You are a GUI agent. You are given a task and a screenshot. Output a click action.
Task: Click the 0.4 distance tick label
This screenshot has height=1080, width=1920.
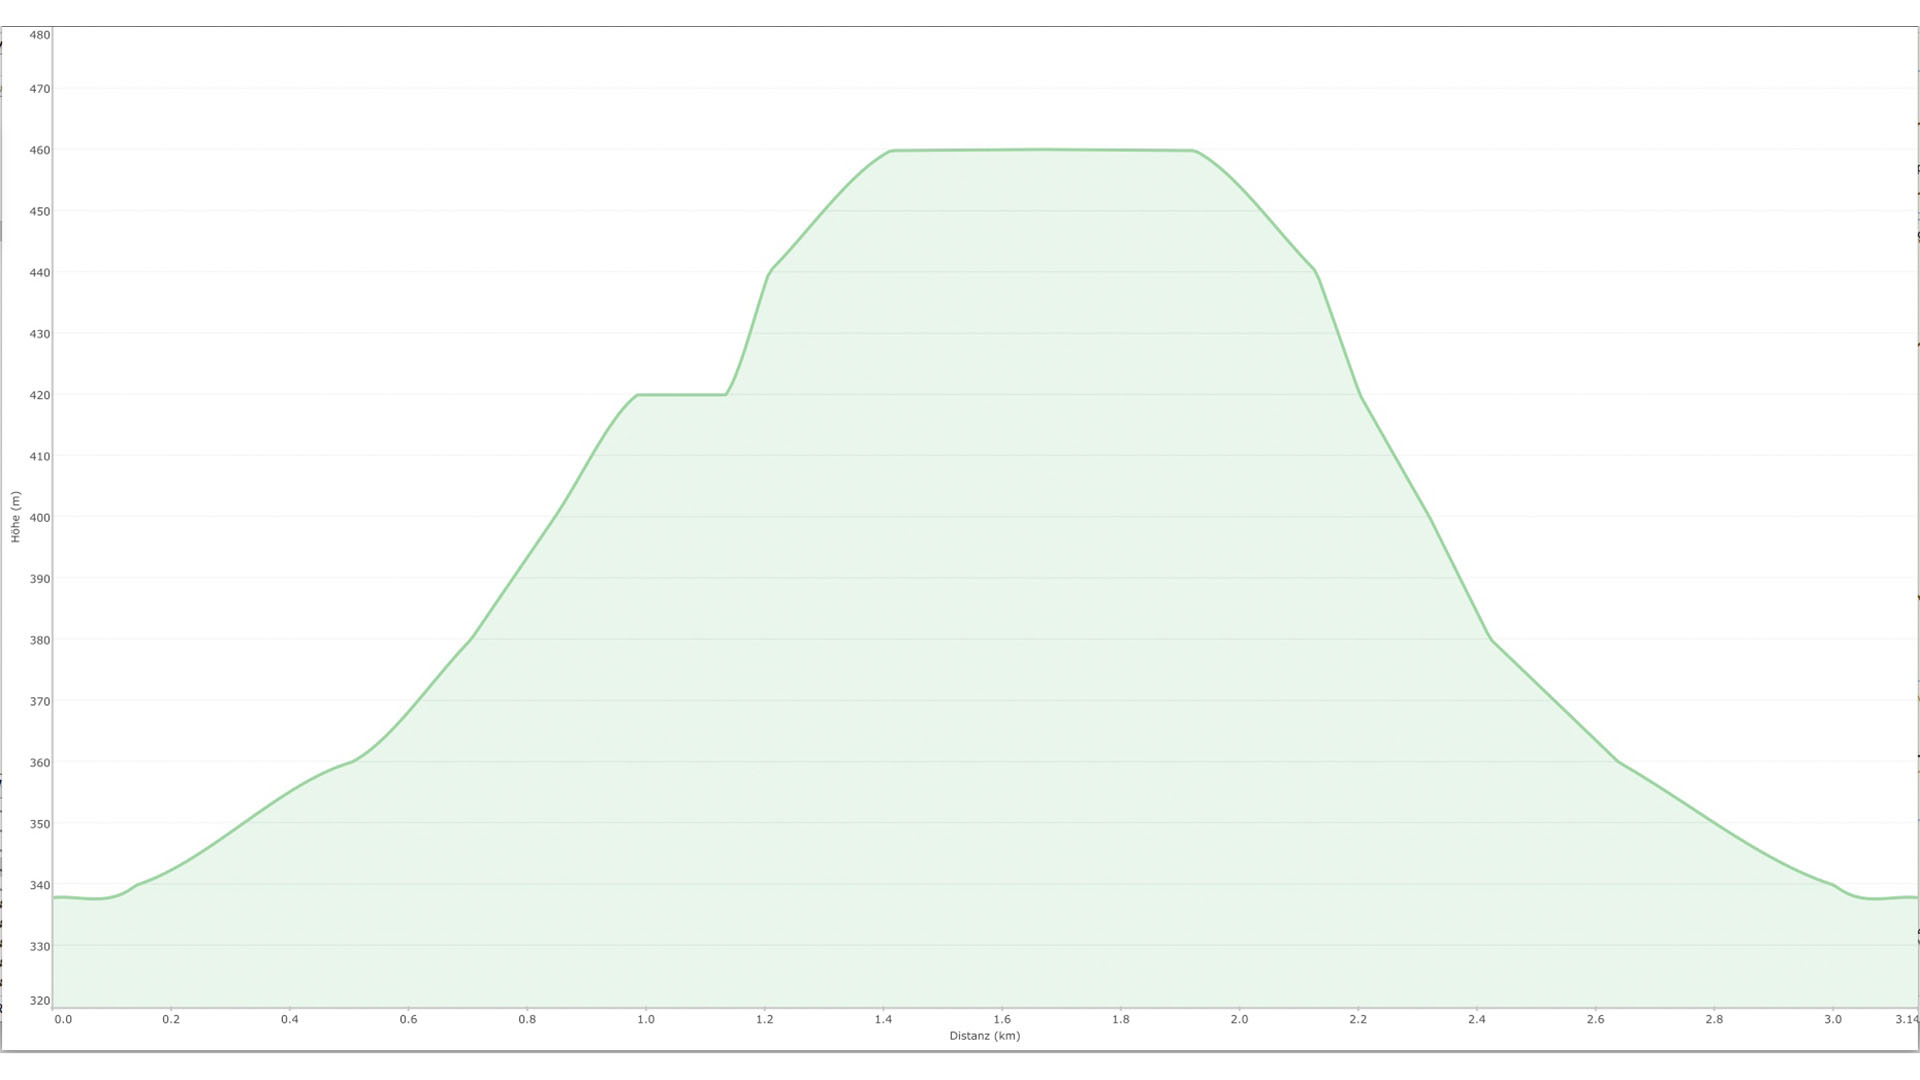290,1020
